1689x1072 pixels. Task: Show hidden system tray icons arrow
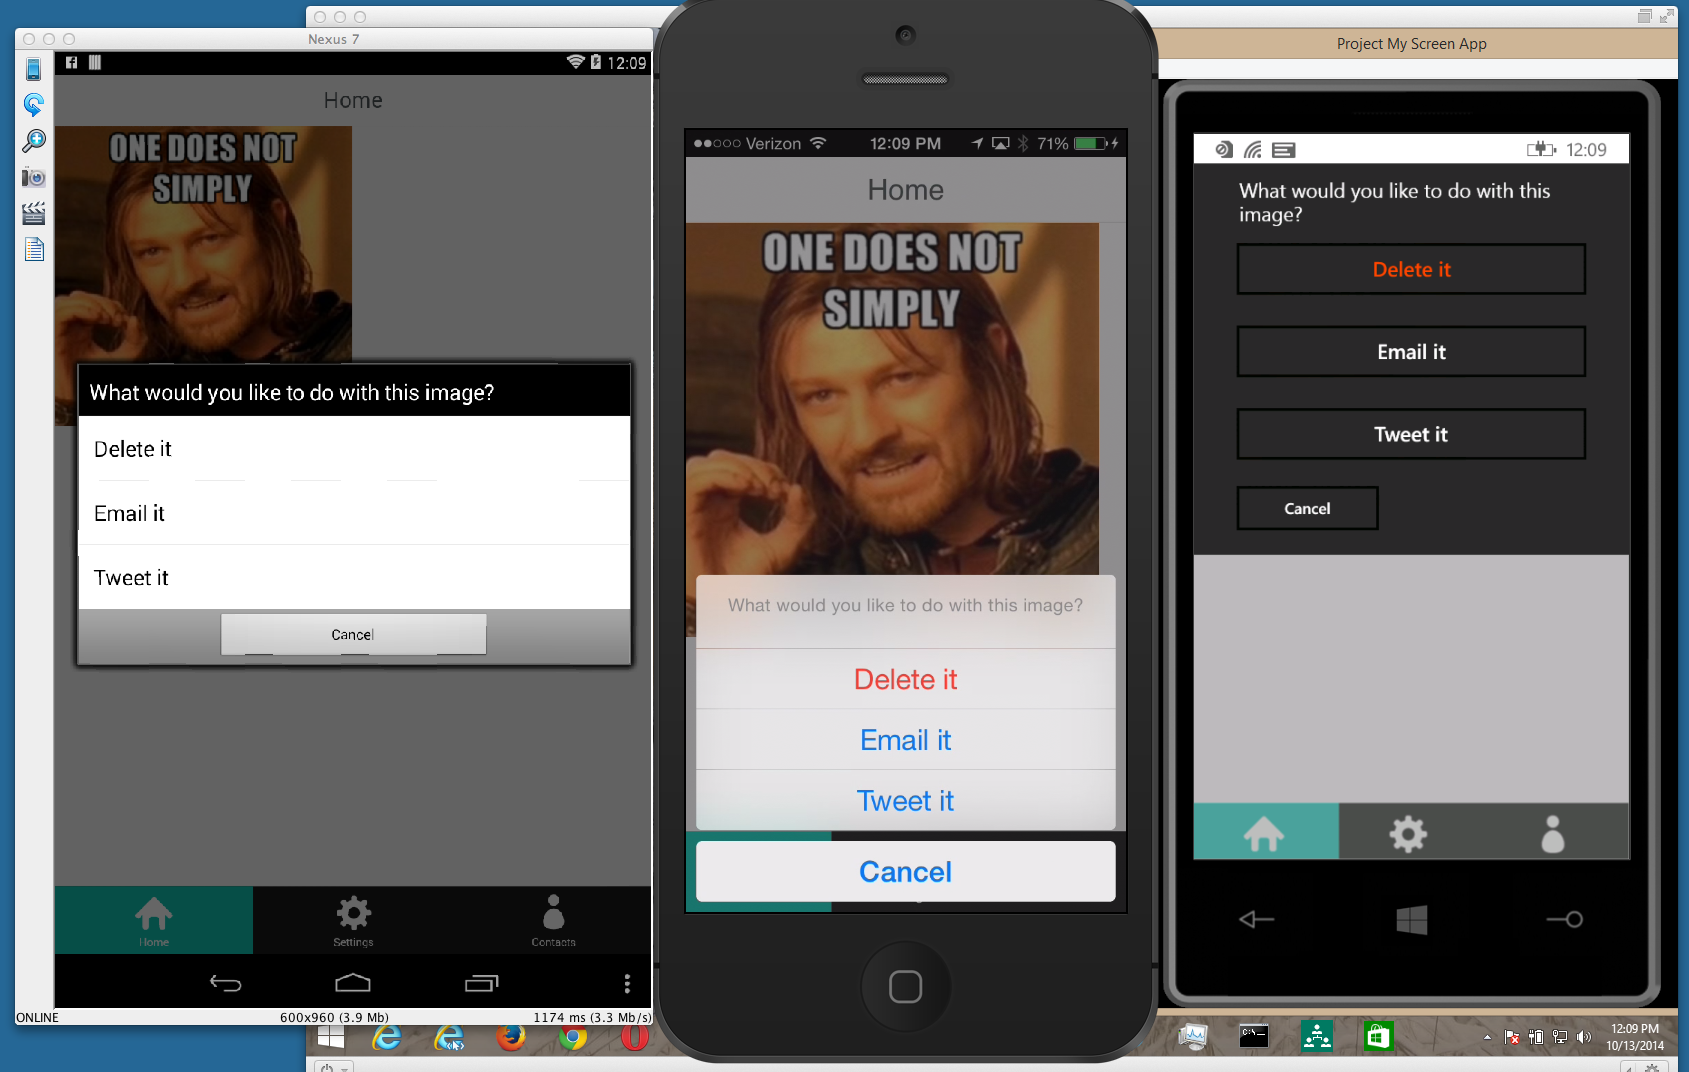click(x=1487, y=1037)
